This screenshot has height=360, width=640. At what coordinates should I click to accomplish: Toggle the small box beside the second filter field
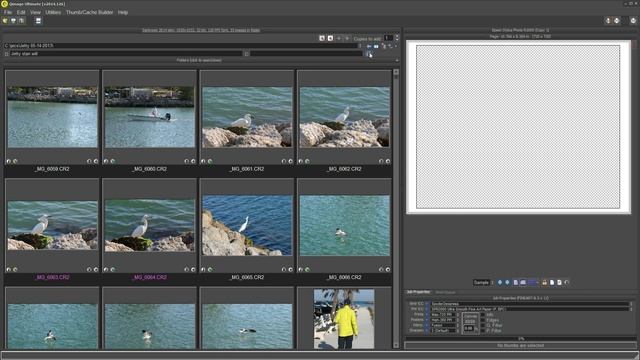(x=247, y=53)
